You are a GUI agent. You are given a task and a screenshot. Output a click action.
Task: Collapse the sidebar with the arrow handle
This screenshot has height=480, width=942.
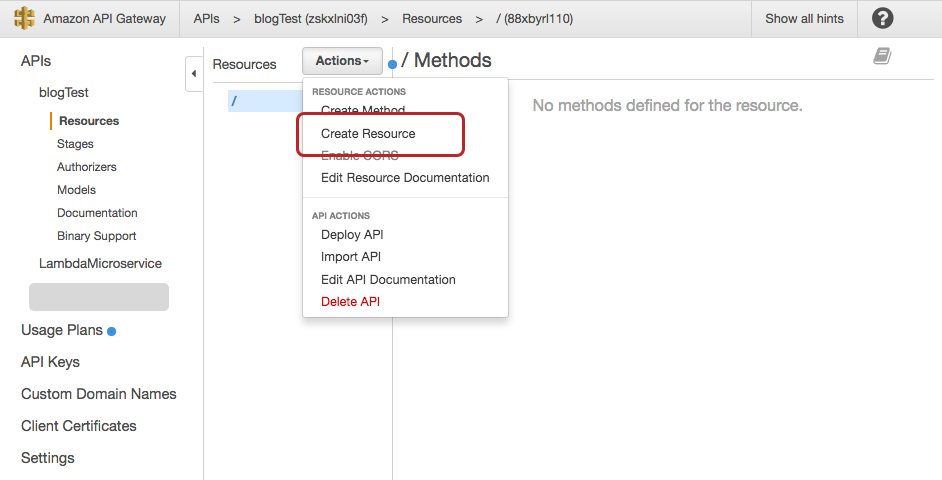pyautogui.click(x=194, y=74)
